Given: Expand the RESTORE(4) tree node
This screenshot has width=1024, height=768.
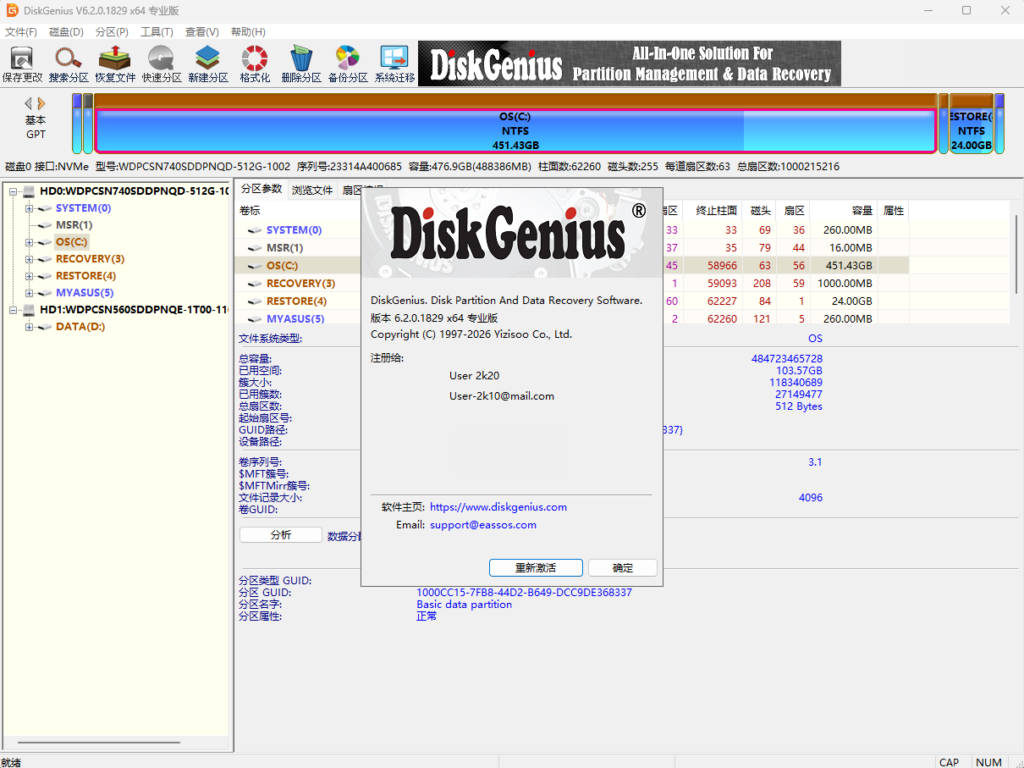Looking at the screenshot, I should point(29,276).
